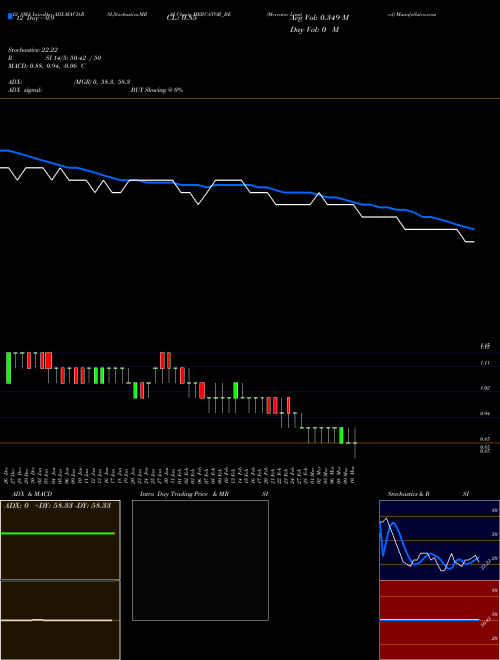Click the 'Stochastics & R' panel heading
The image size is (500, 660).
click(409, 494)
